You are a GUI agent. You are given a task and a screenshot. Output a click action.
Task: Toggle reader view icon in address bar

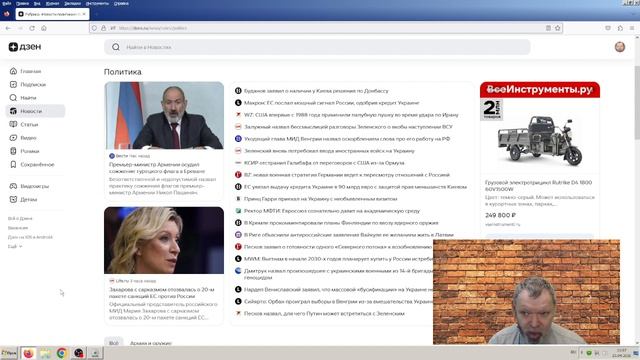click(x=548, y=28)
